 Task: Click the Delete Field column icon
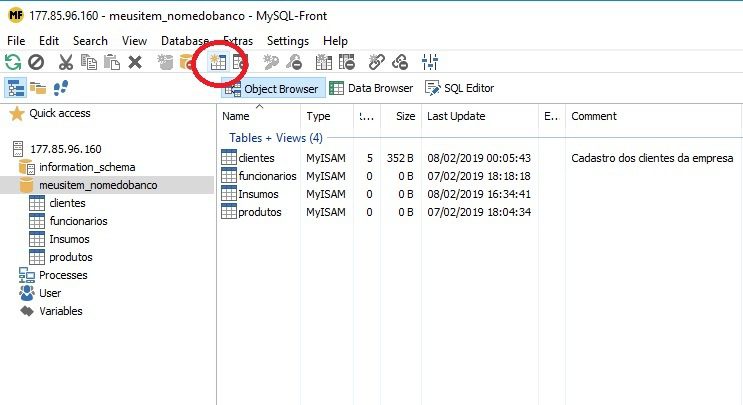(346, 62)
